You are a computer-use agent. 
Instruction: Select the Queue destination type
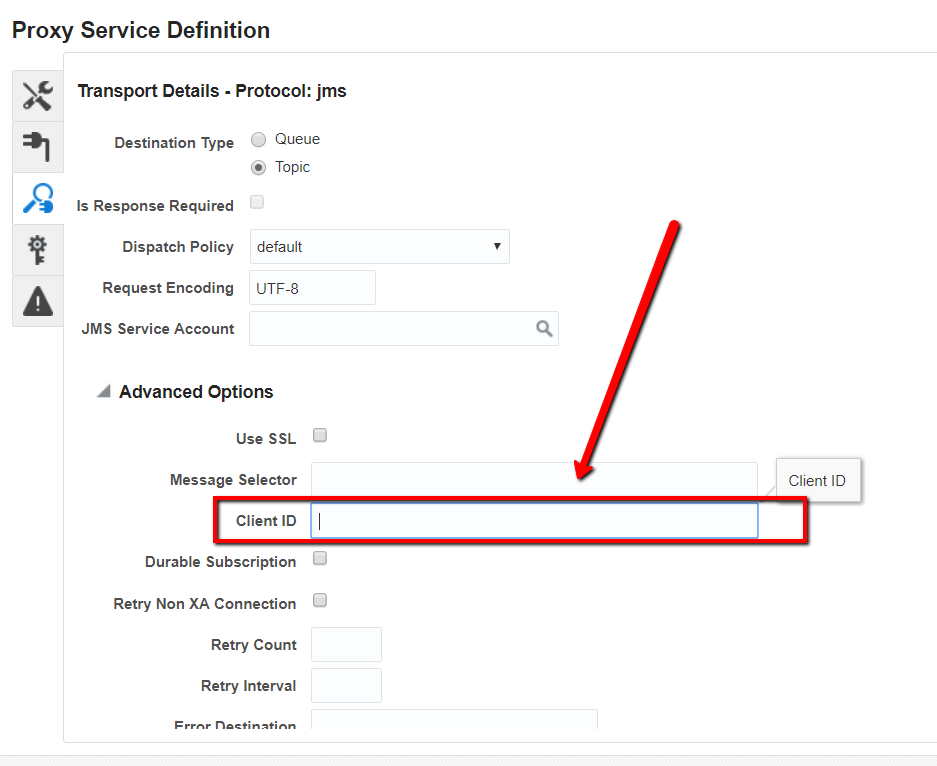[258, 139]
